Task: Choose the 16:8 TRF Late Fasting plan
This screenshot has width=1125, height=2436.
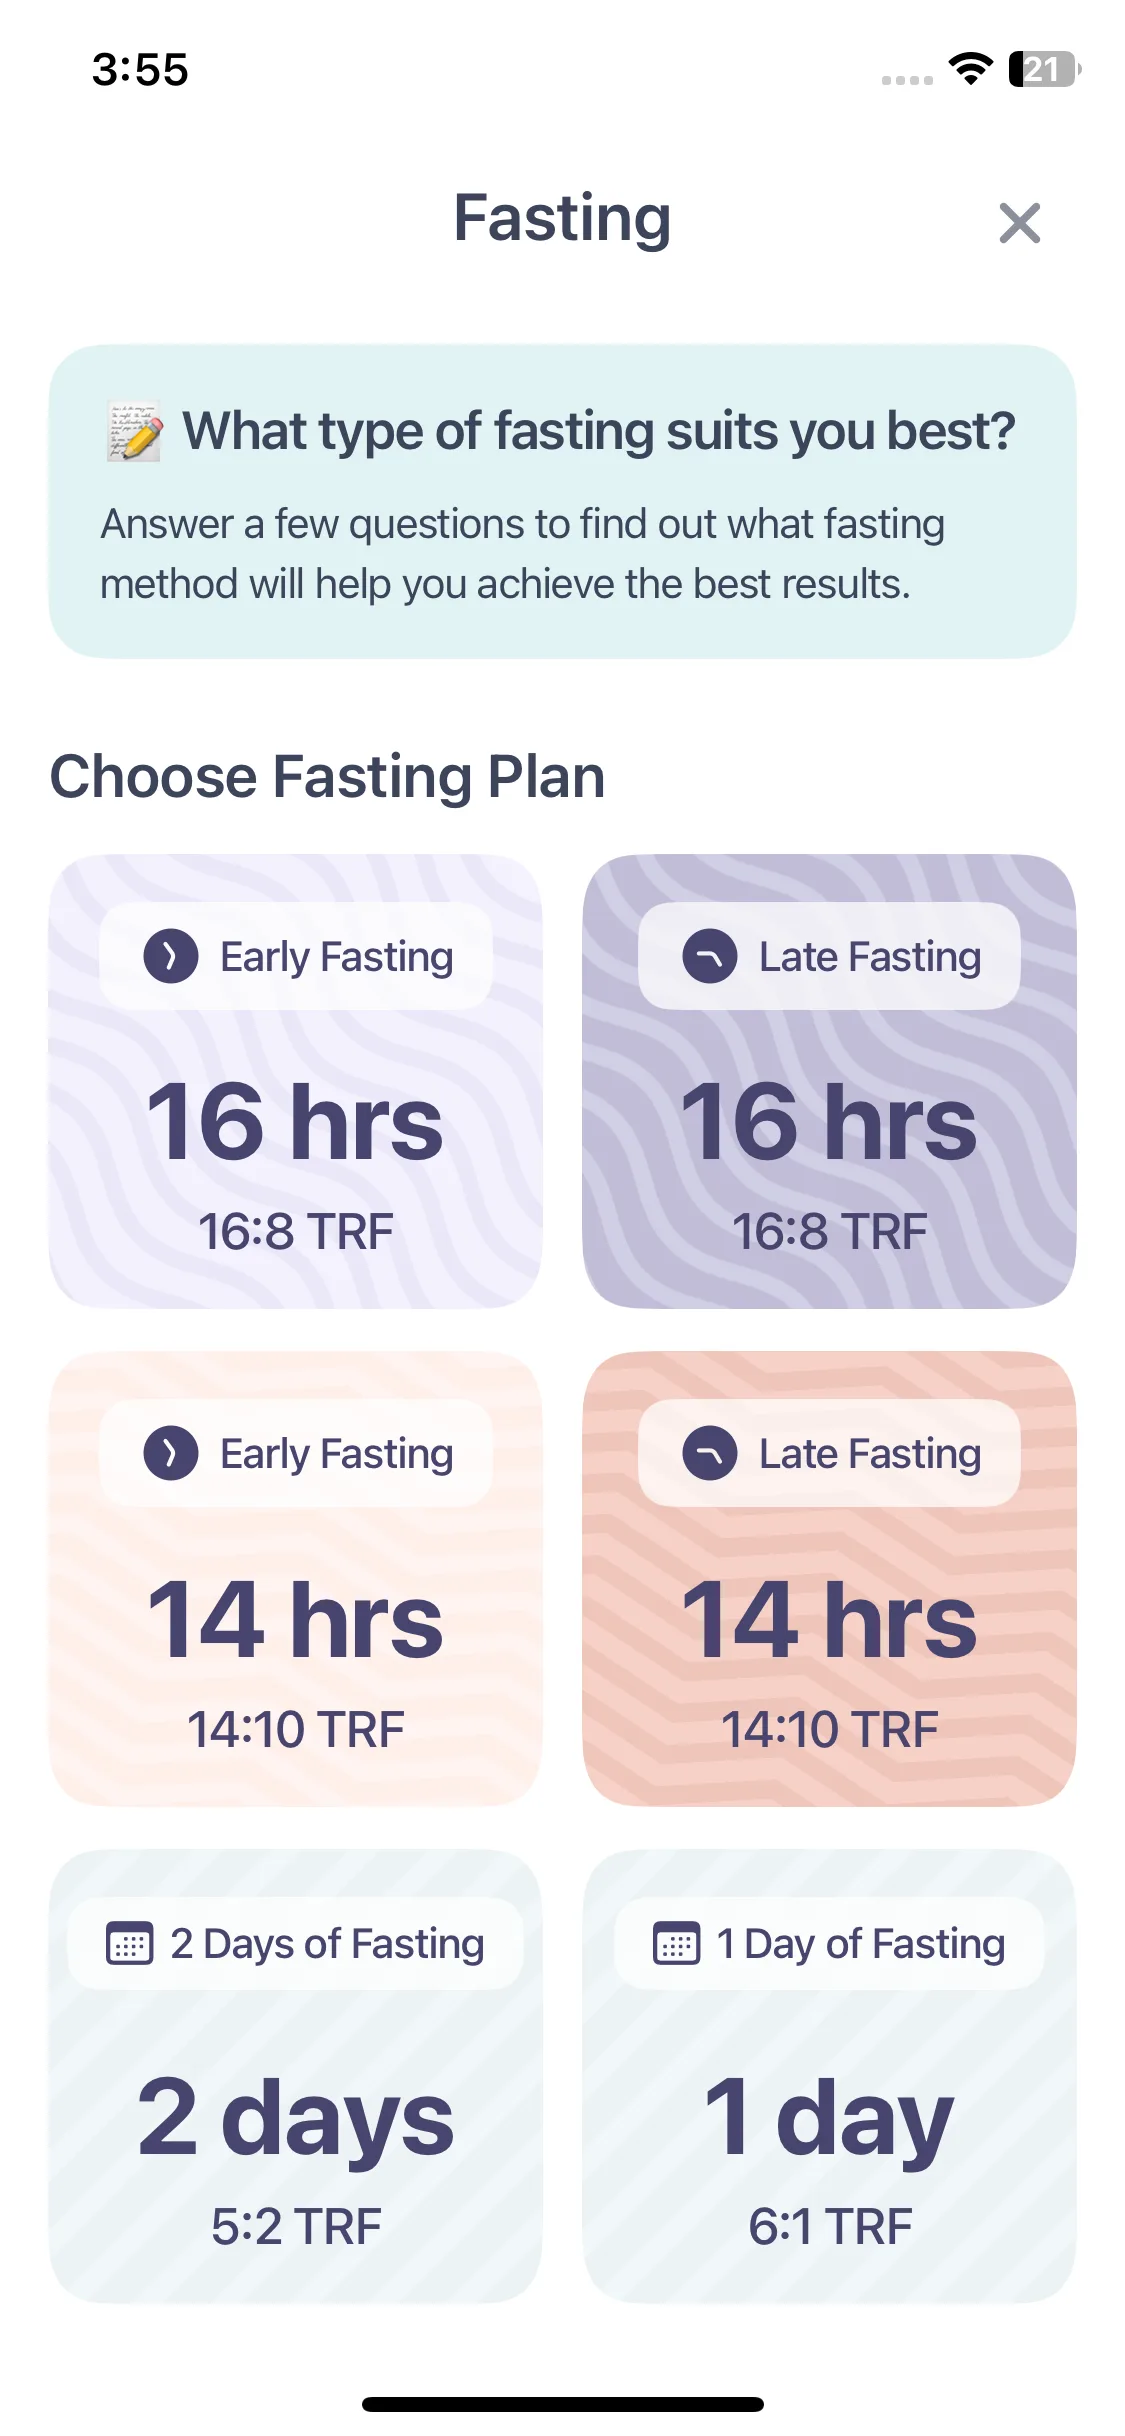Action: click(x=829, y=1081)
